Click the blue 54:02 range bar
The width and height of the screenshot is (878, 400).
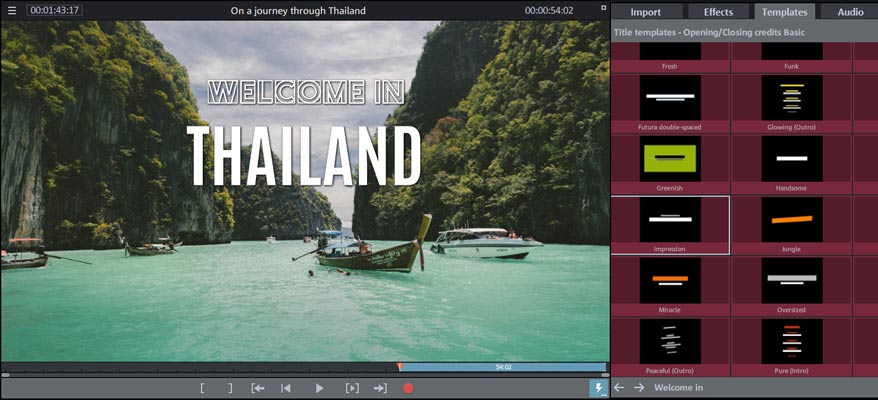(x=503, y=367)
